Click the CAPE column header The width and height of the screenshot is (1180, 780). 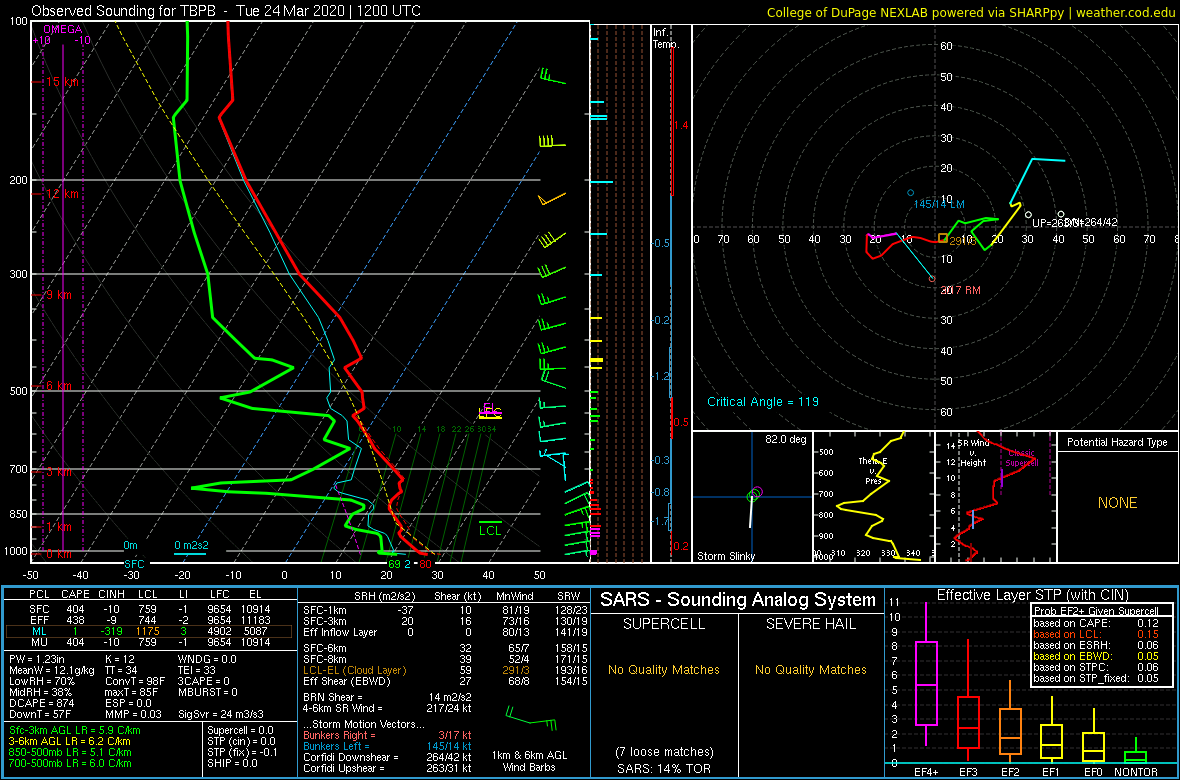[x=75, y=596]
